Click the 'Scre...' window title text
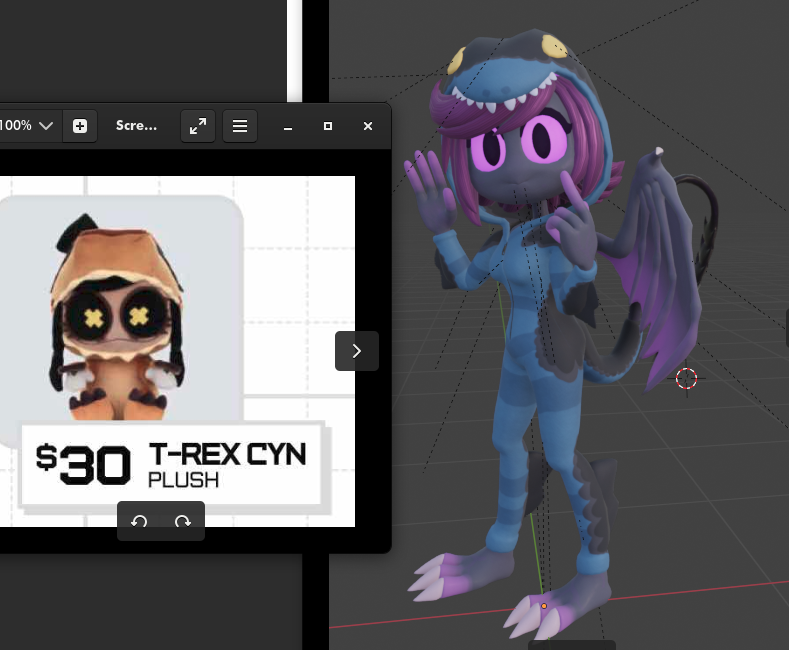This screenshot has height=650, width=789. [x=136, y=126]
